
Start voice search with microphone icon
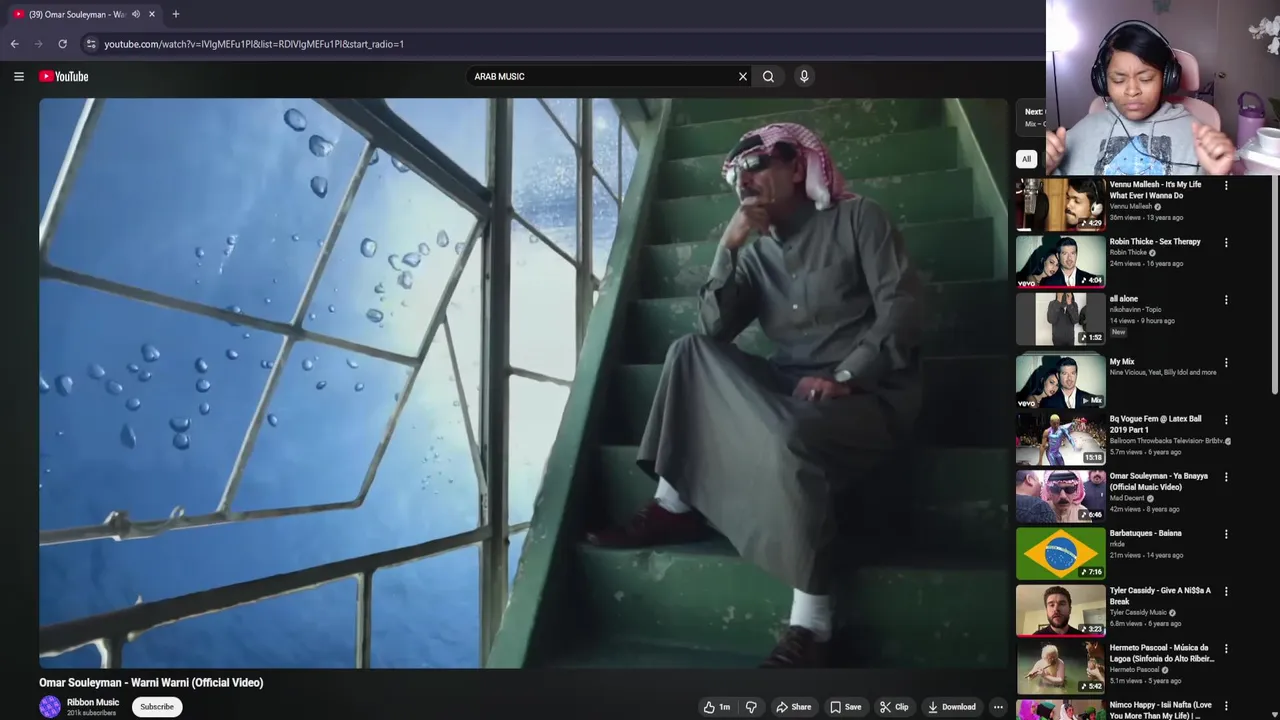804,76
